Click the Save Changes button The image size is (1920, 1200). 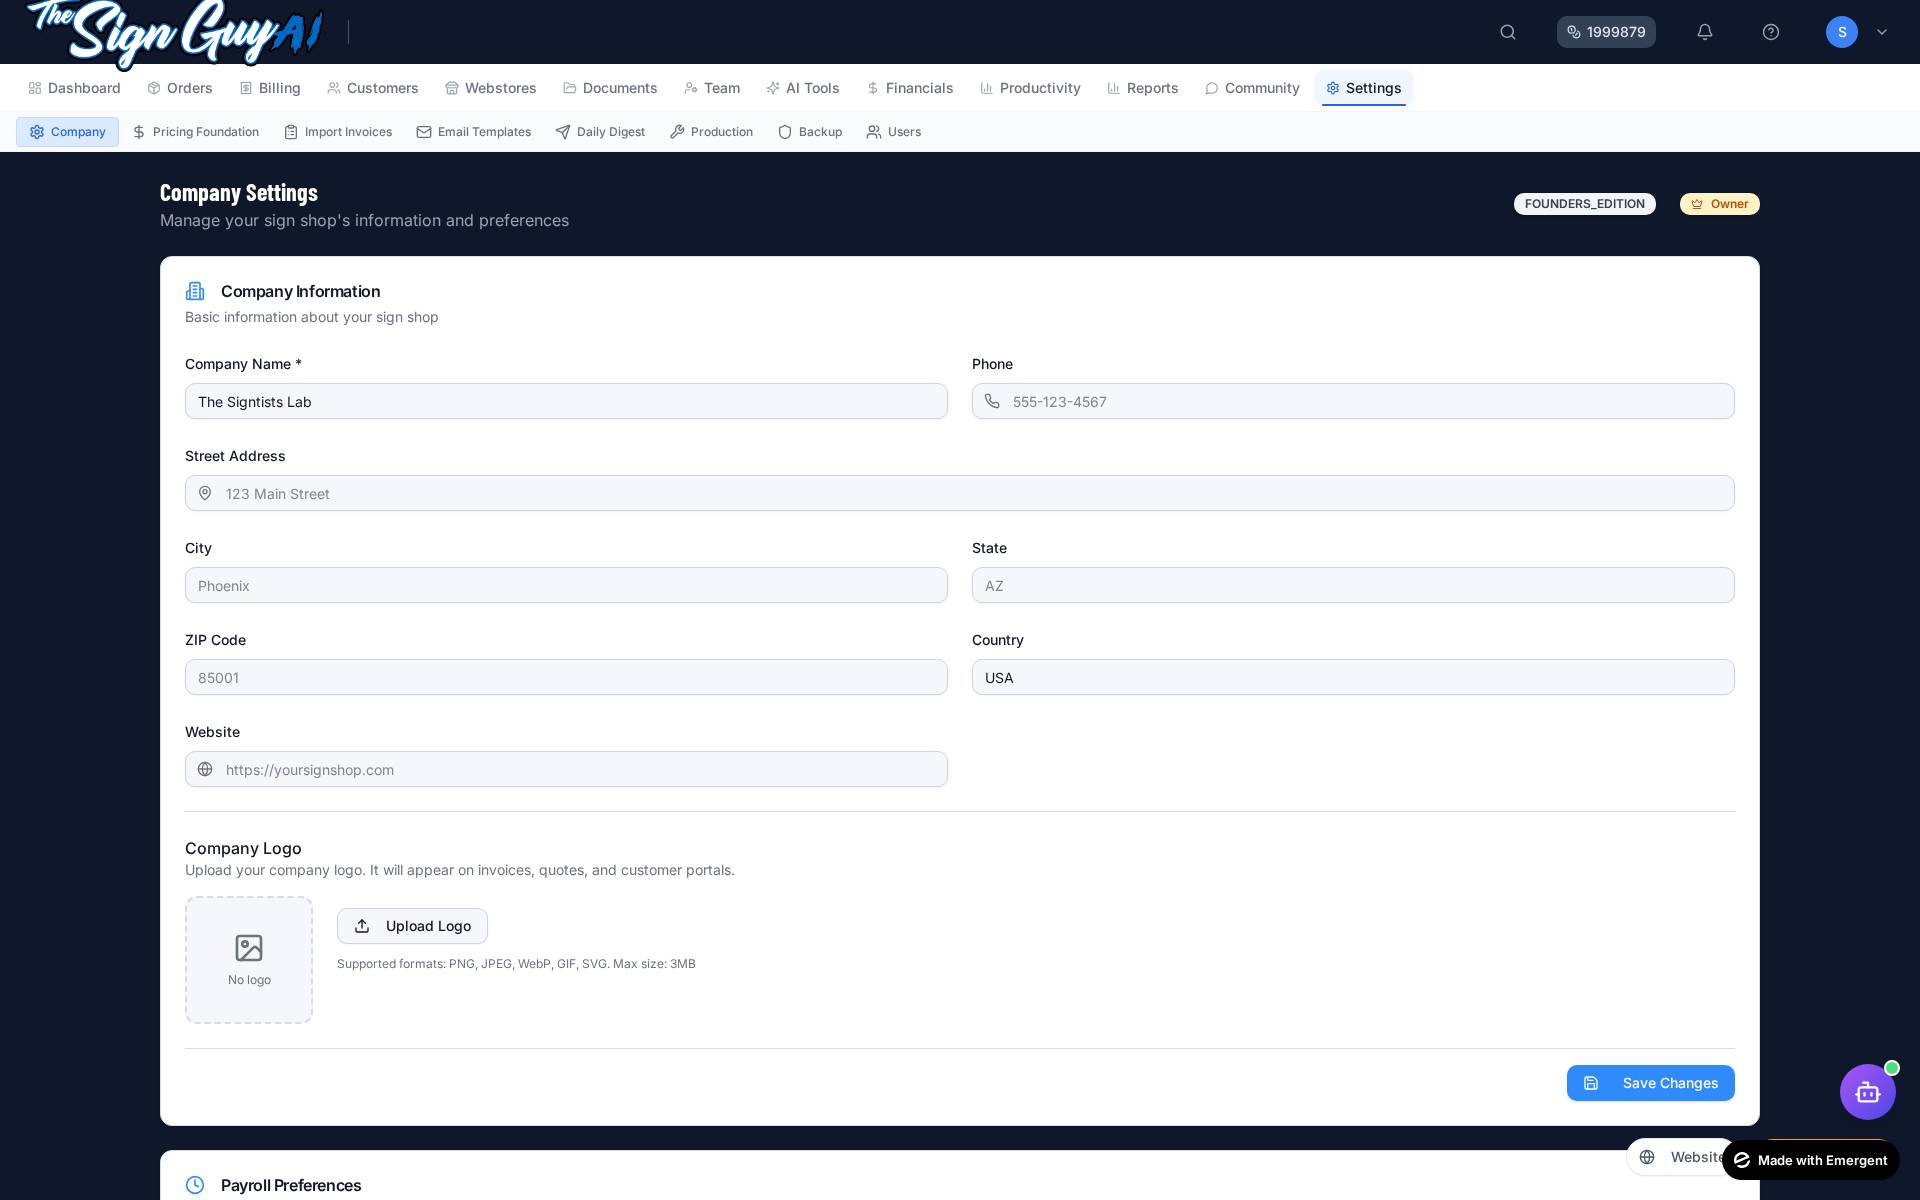click(1650, 1083)
